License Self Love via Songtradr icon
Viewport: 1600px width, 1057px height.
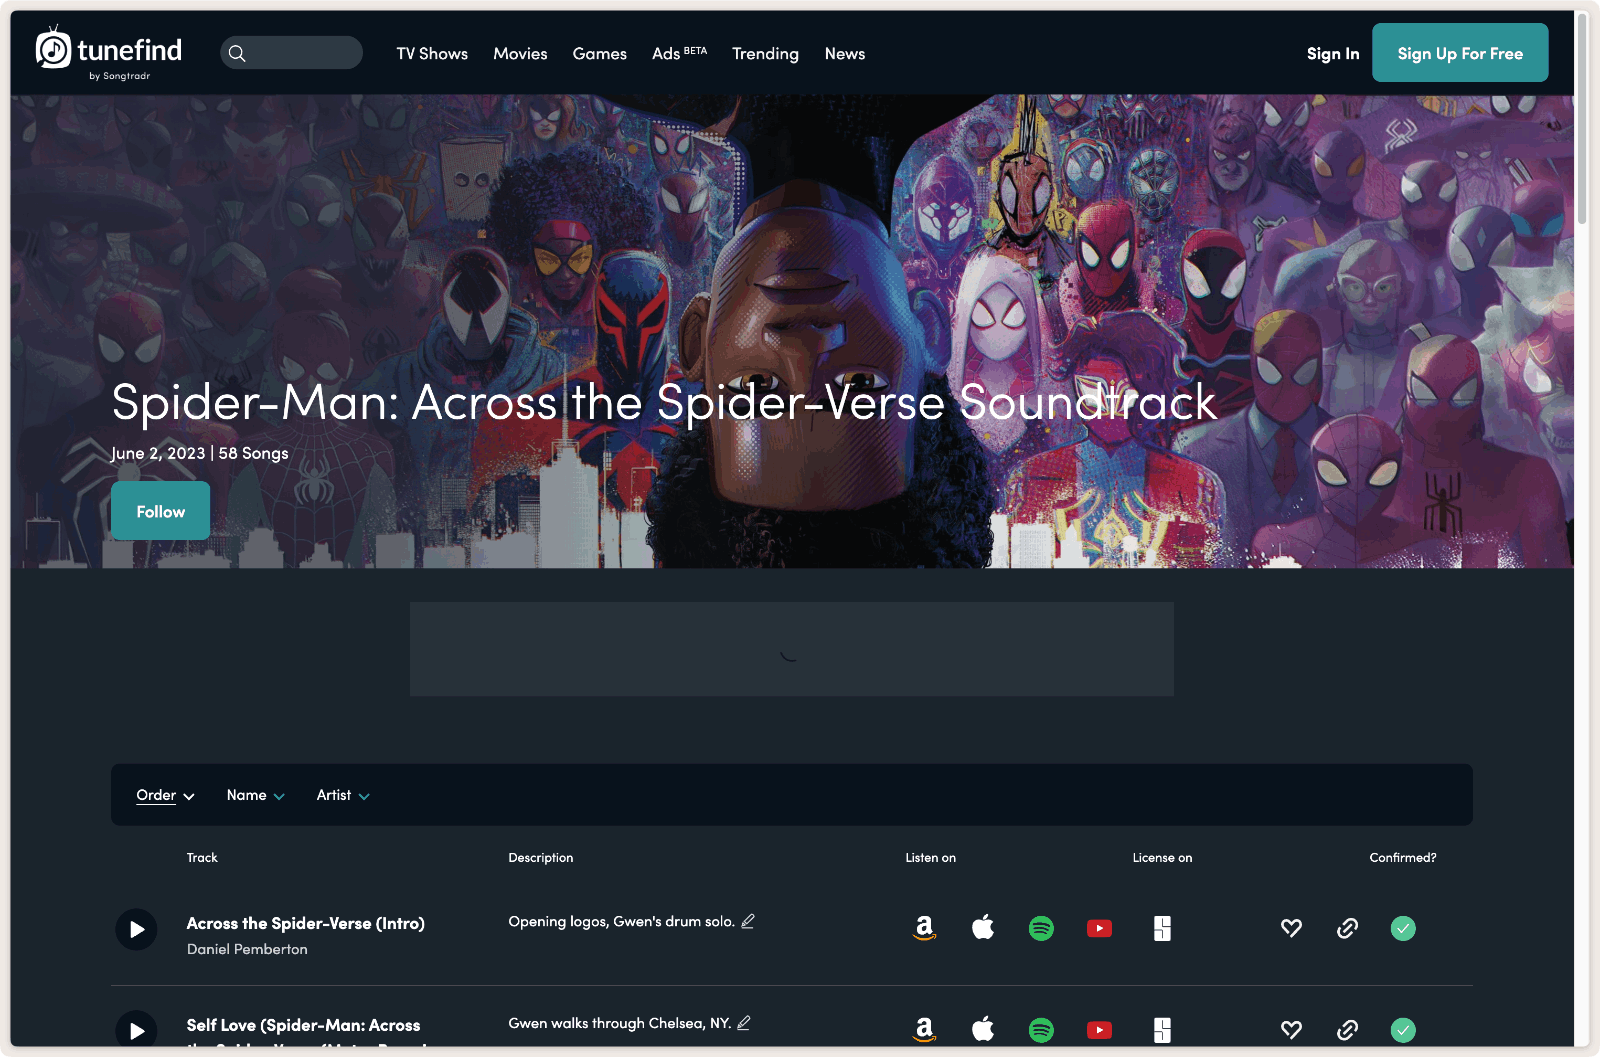[x=1162, y=1030]
